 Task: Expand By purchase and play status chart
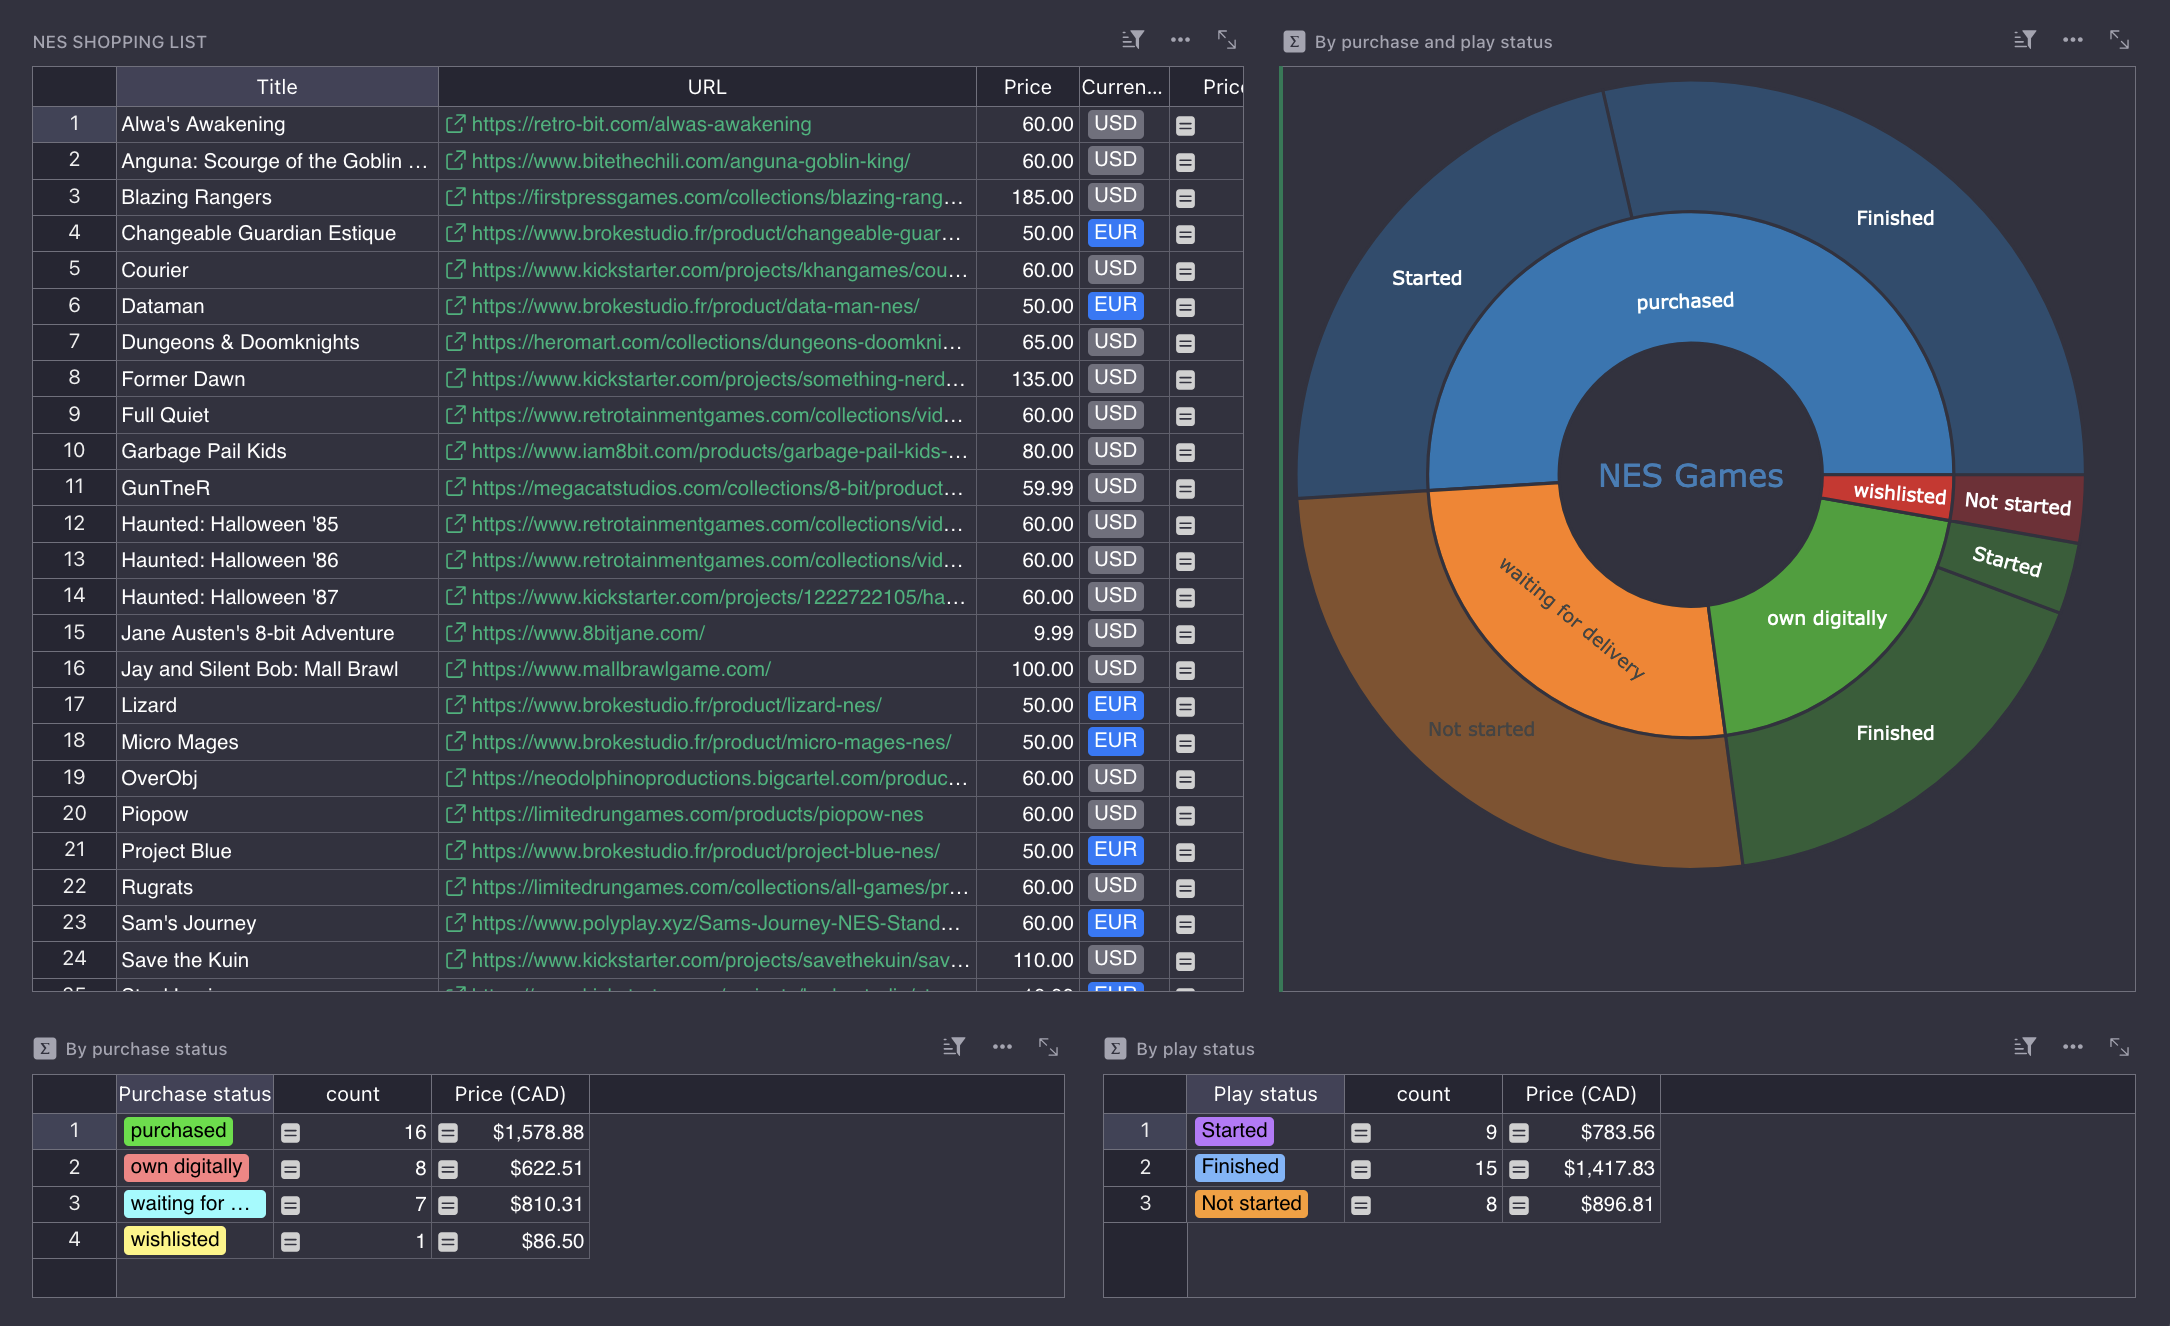coord(2119,40)
